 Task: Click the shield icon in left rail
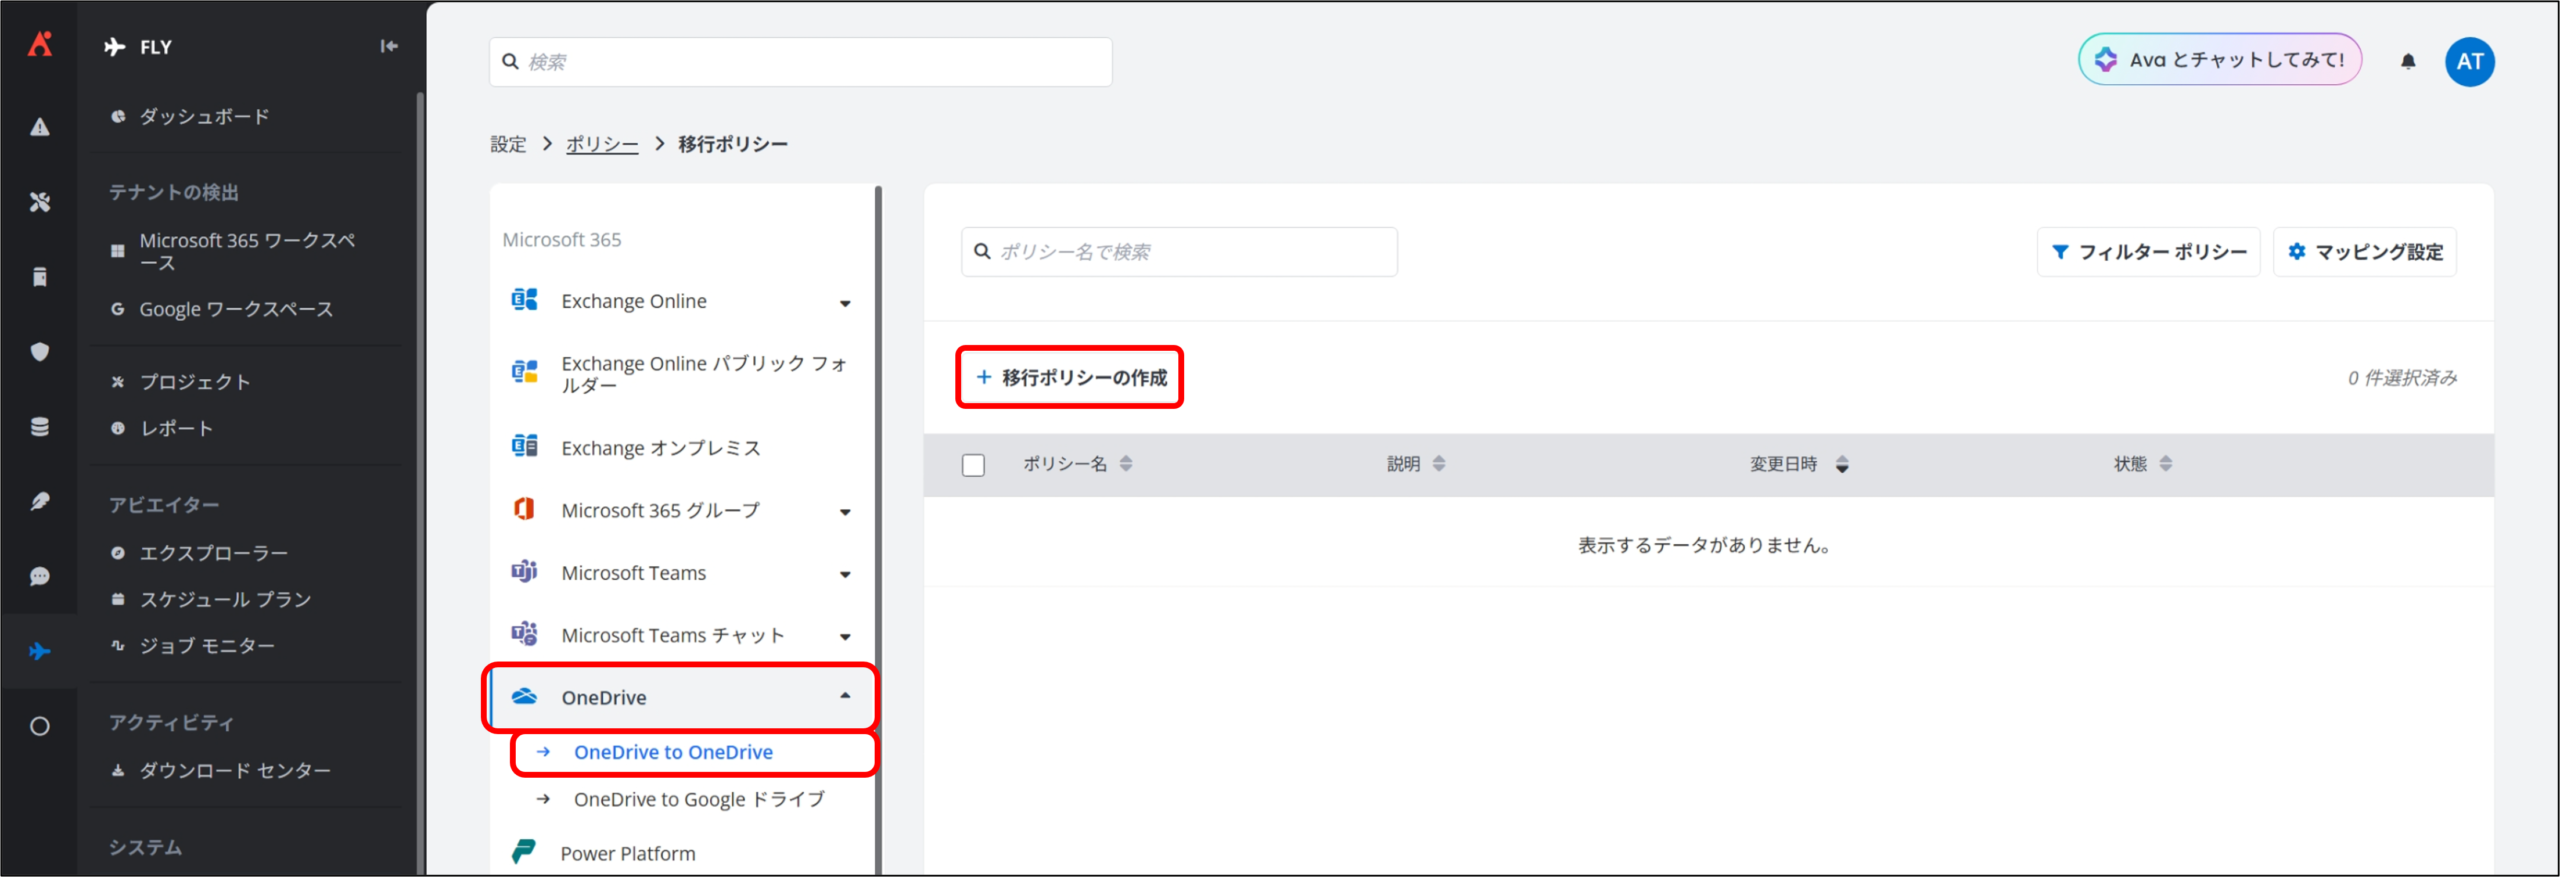tap(40, 352)
